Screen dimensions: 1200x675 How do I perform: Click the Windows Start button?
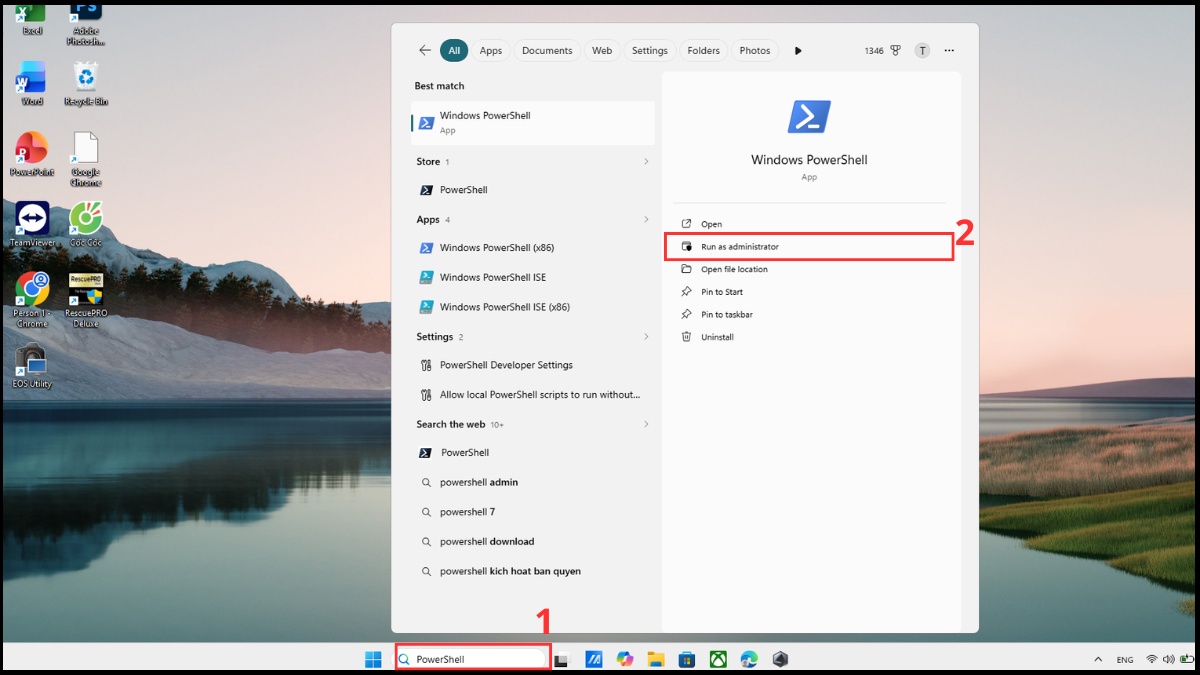coord(373,659)
